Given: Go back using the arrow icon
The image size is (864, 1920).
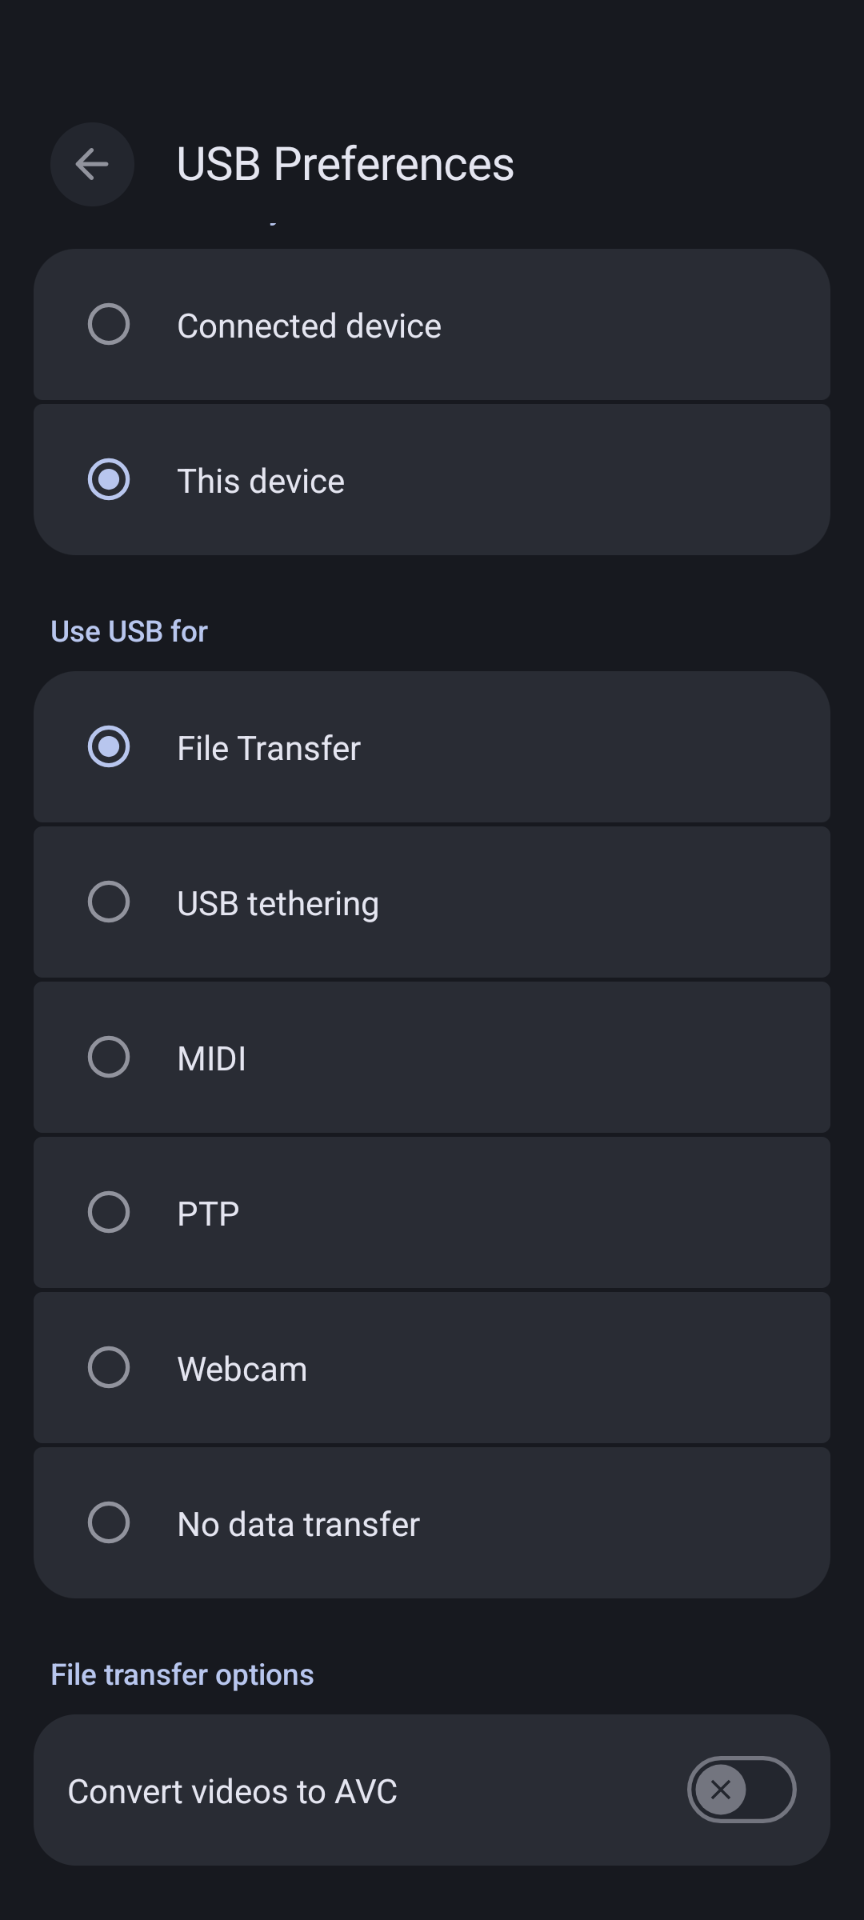Looking at the screenshot, I should point(92,164).
